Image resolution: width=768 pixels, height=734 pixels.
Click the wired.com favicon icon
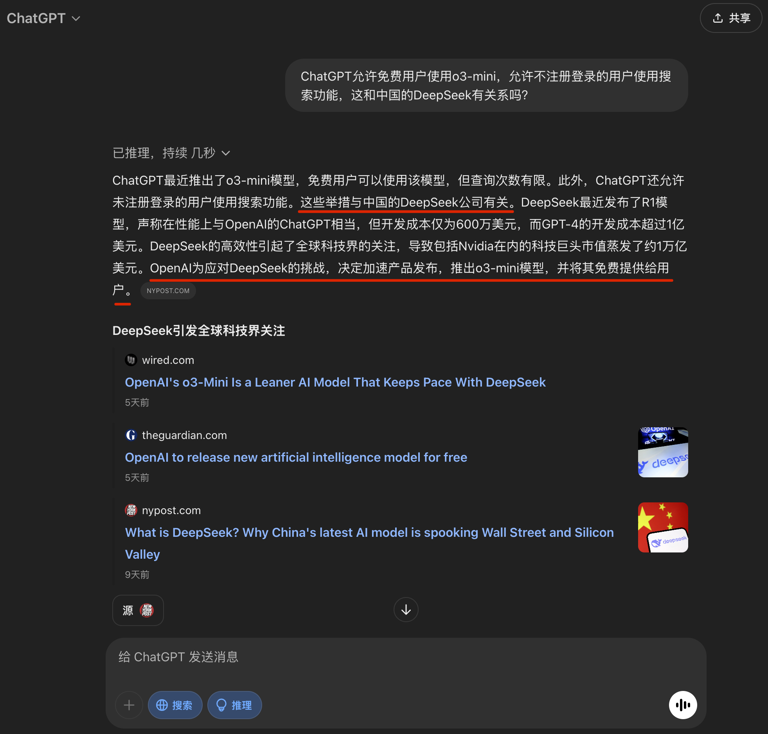coord(131,360)
